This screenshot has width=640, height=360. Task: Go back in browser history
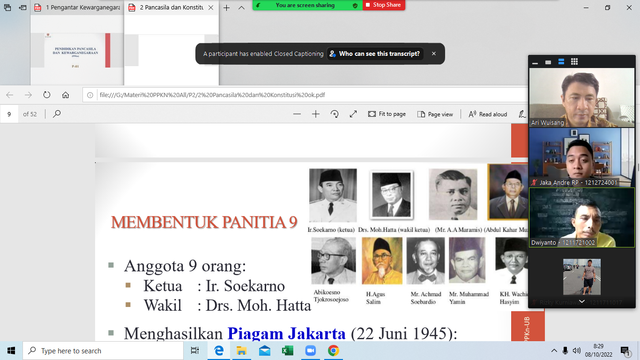tap(9, 95)
